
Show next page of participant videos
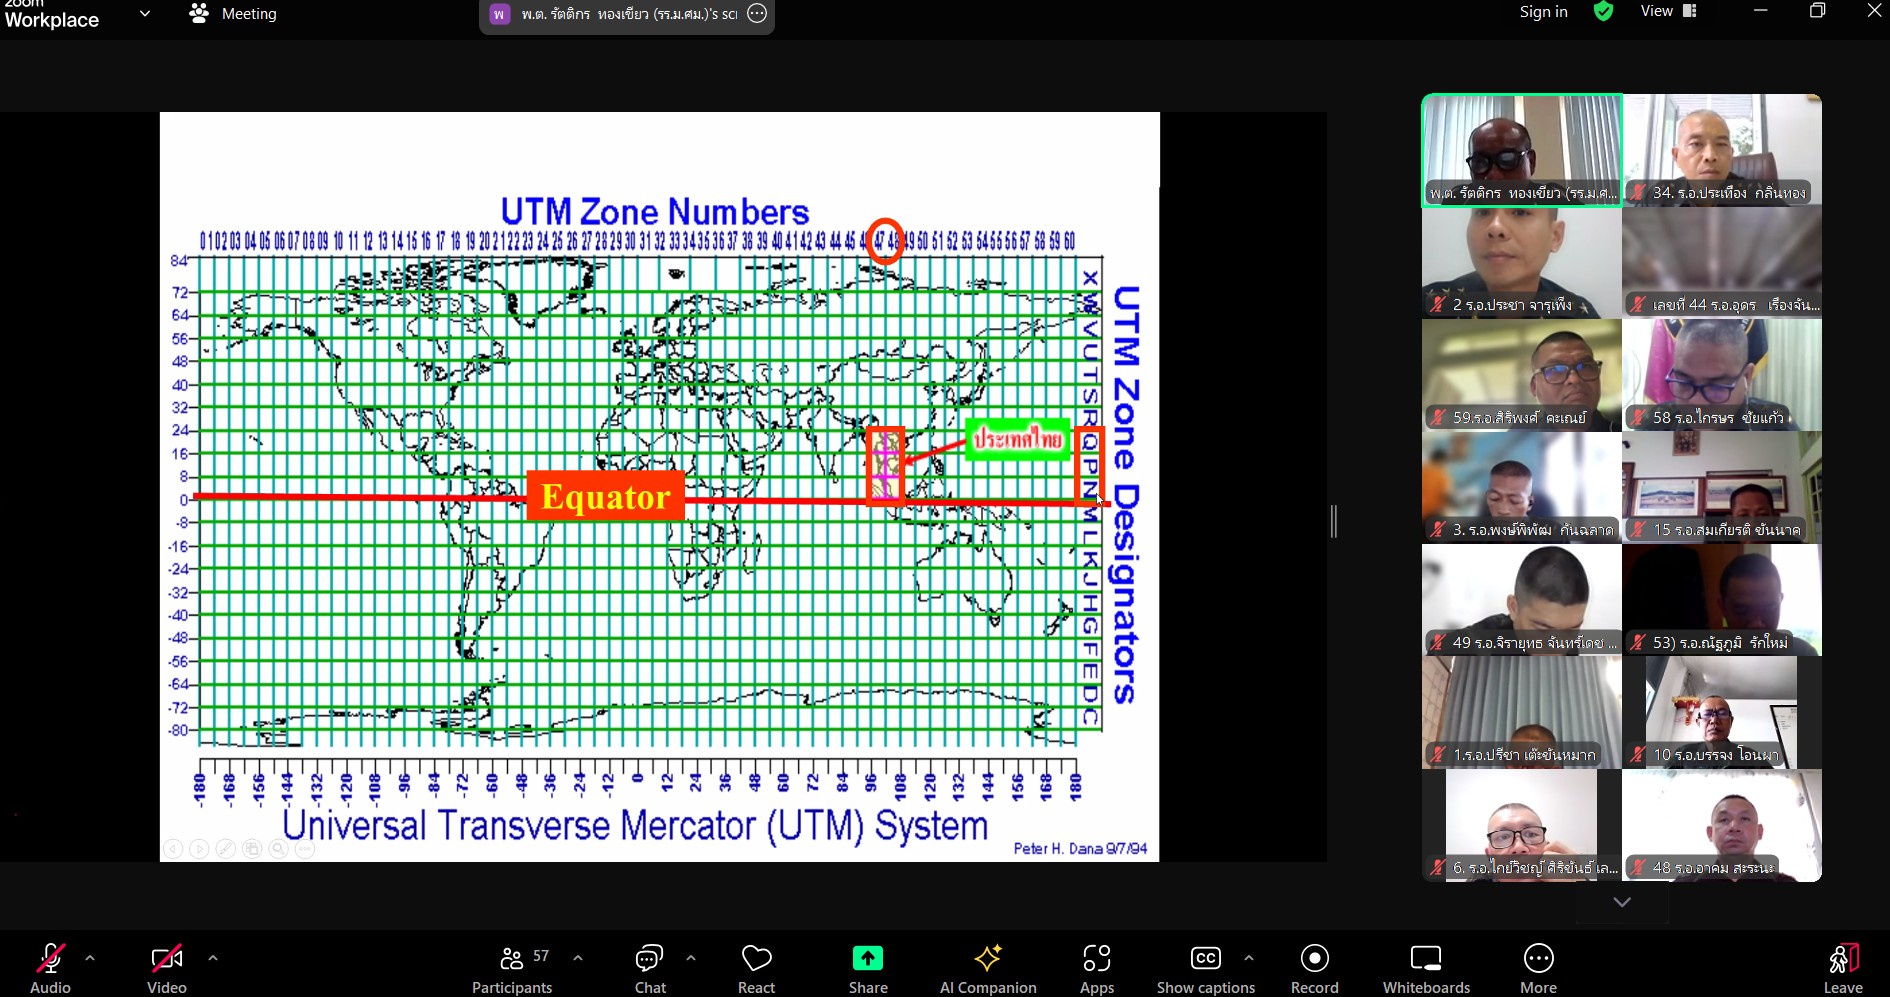(x=1622, y=902)
